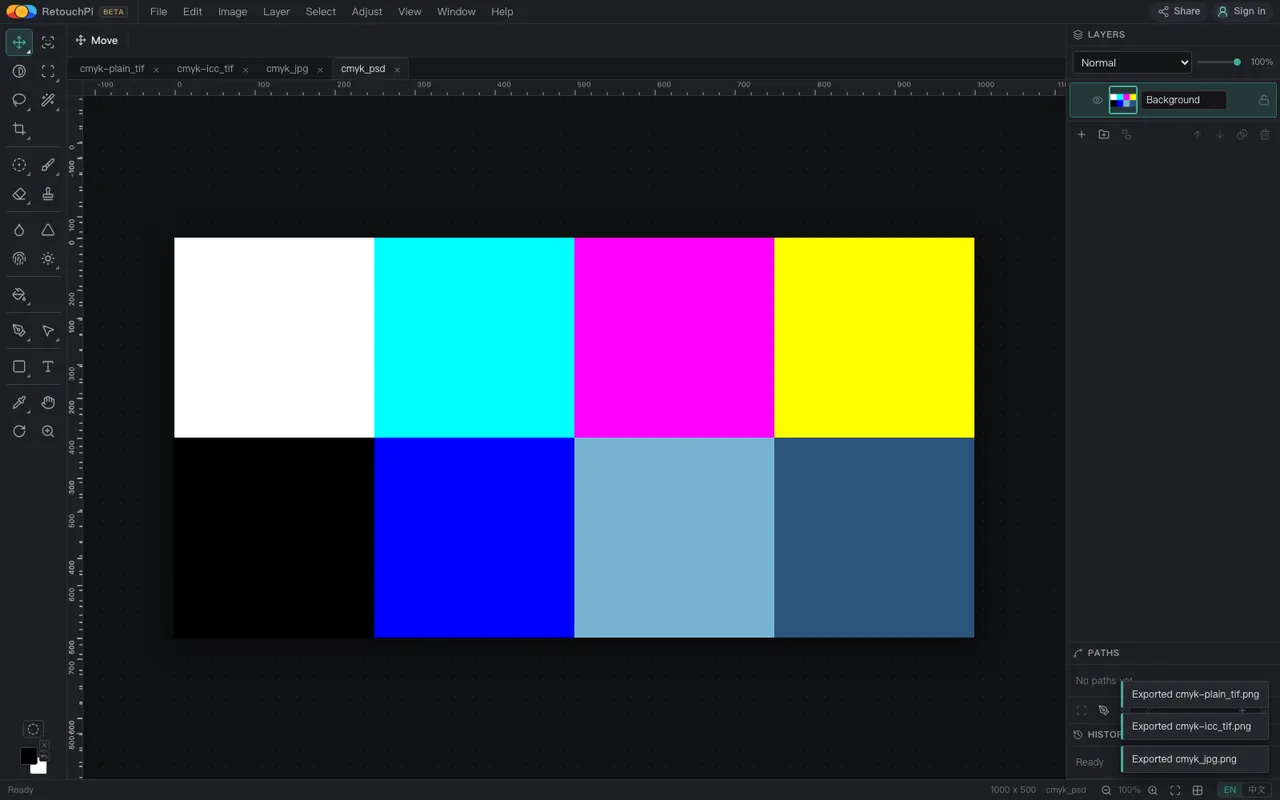Image resolution: width=1280 pixels, height=800 pixels.
Task: Add a new layer with the plus icon
Action: (1081, 135)
